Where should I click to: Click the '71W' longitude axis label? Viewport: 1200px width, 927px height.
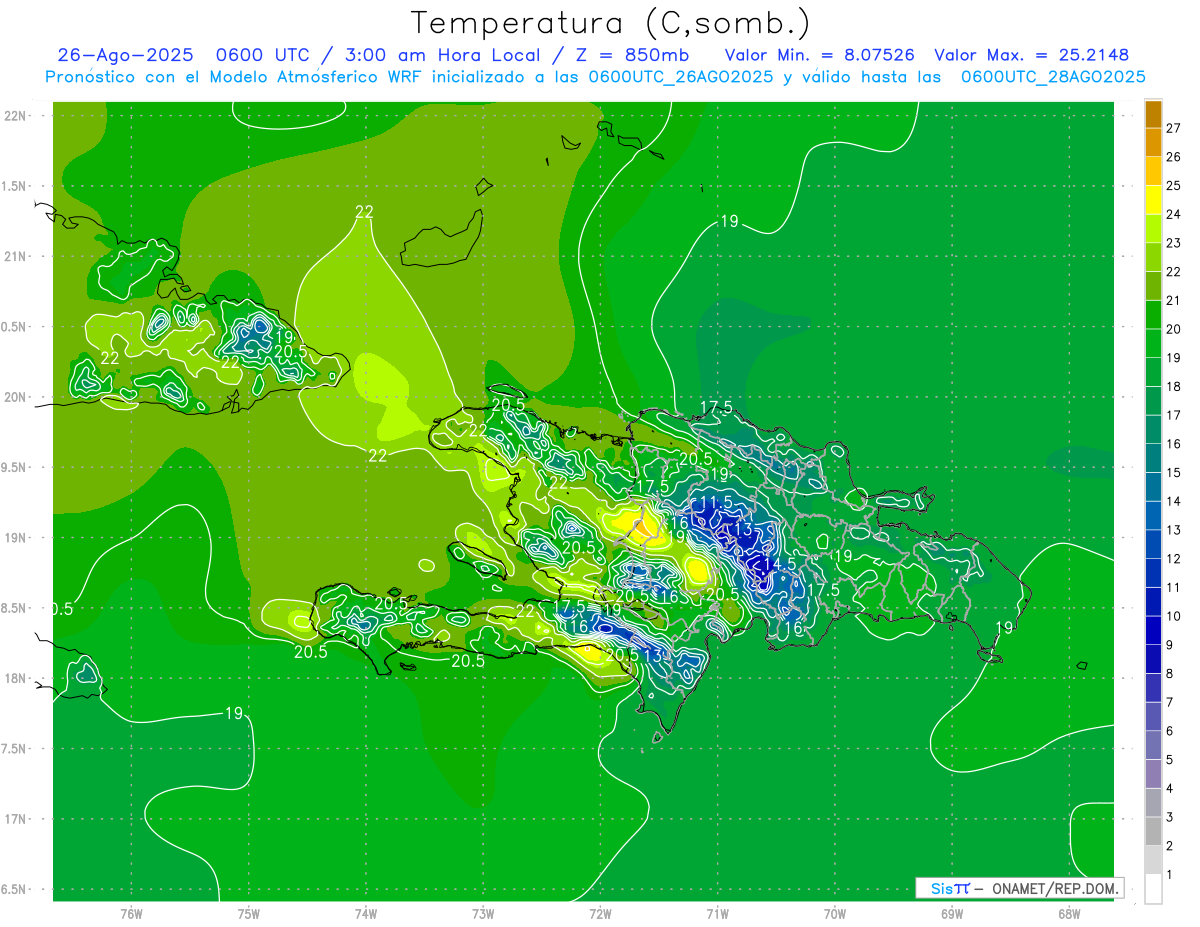click(x=717, y=913)
